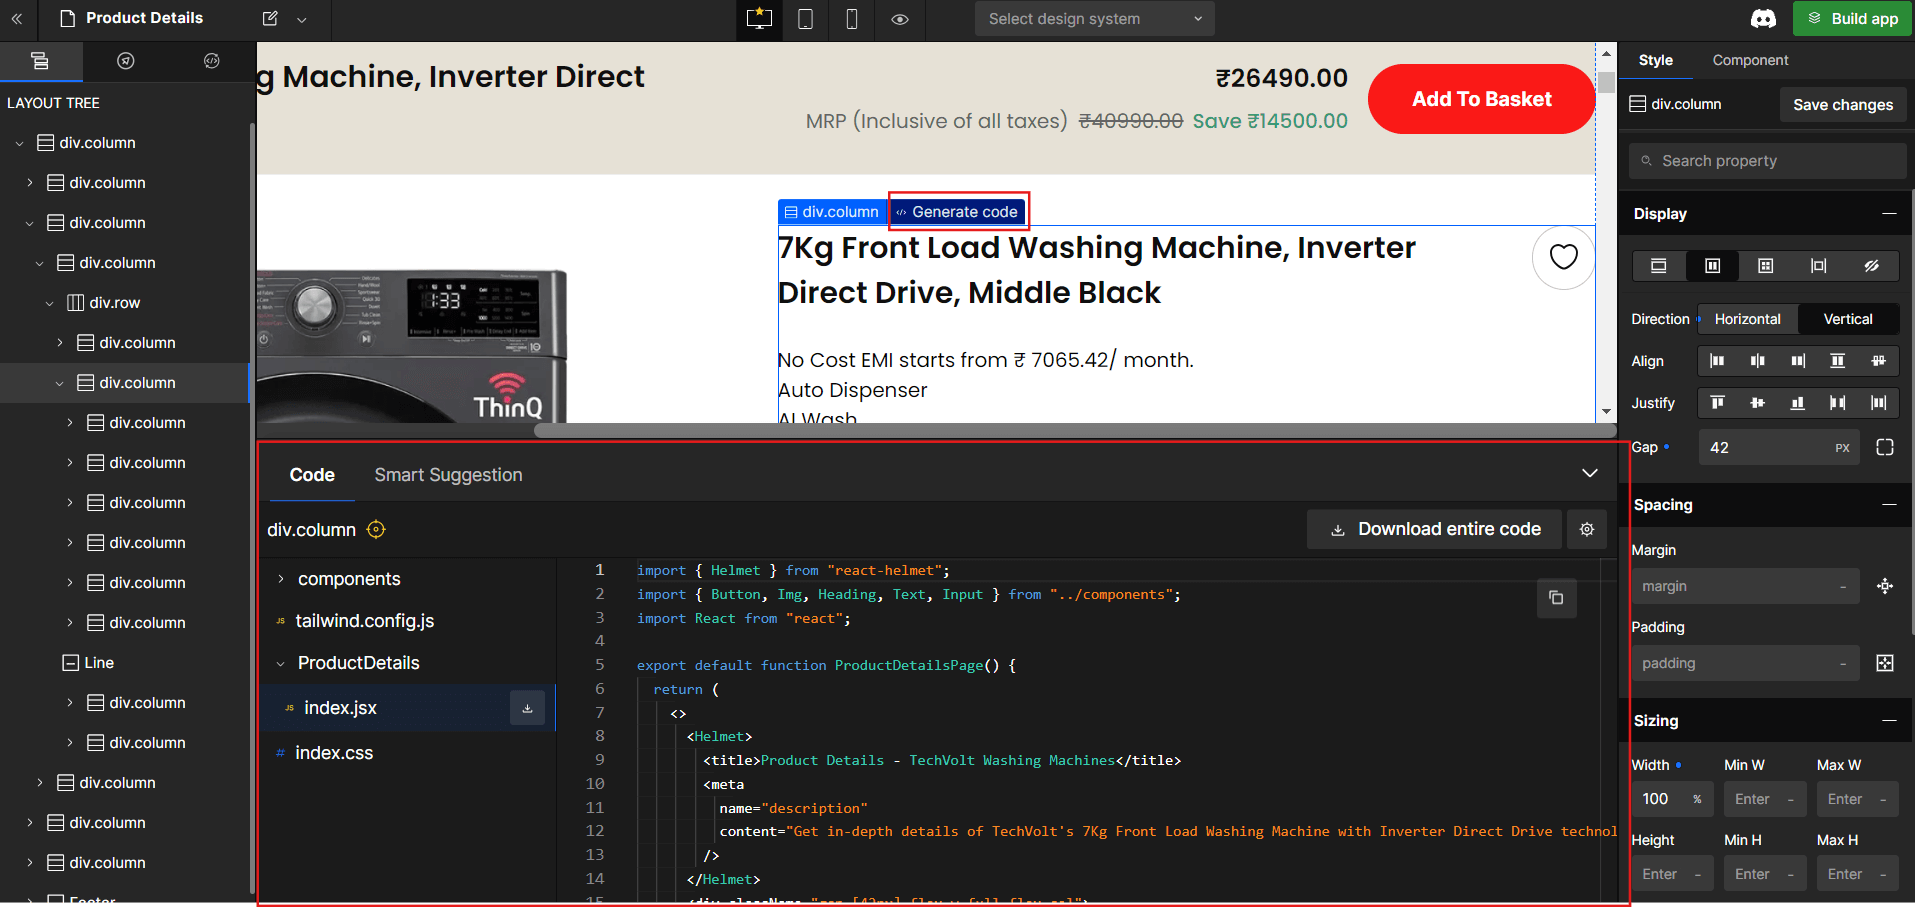1915x907 pixels.
Task: Open the Code tab
Action: click(312, 475)
